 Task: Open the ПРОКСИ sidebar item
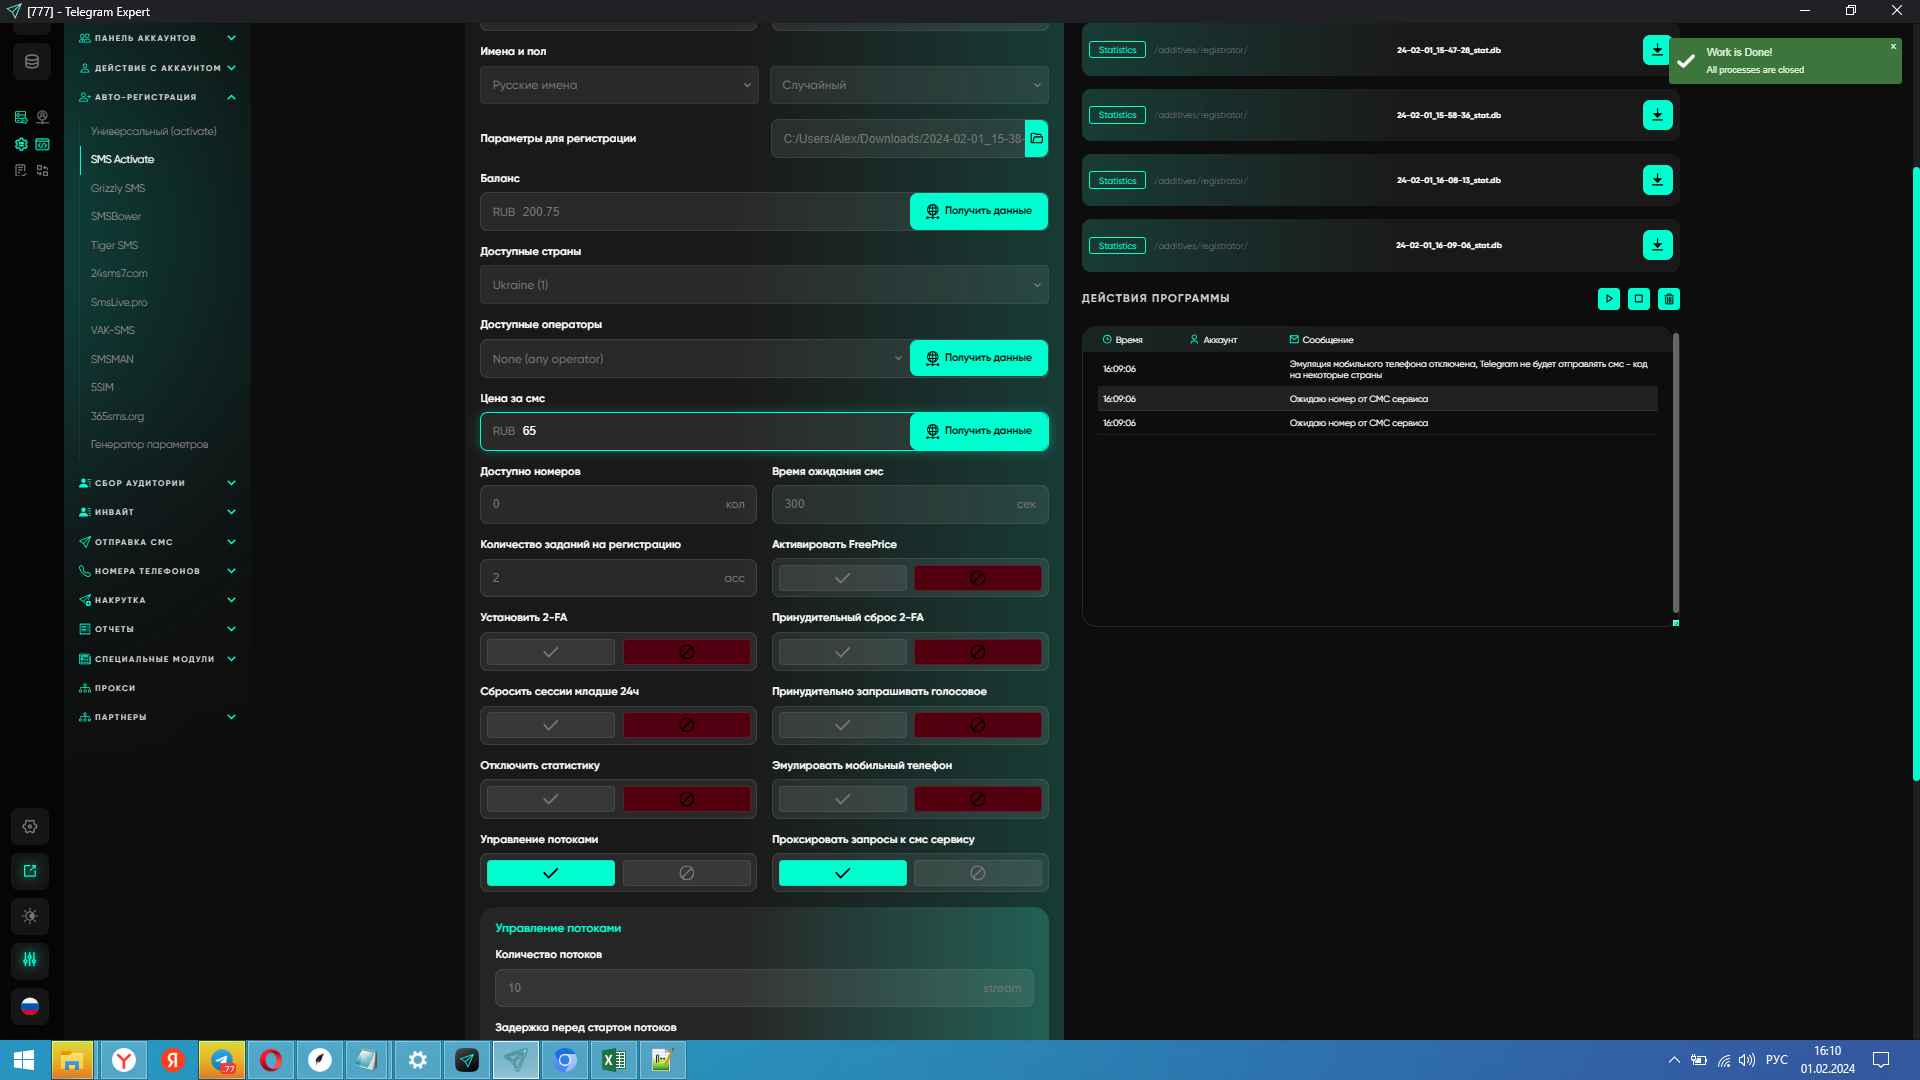pos(115,688)
